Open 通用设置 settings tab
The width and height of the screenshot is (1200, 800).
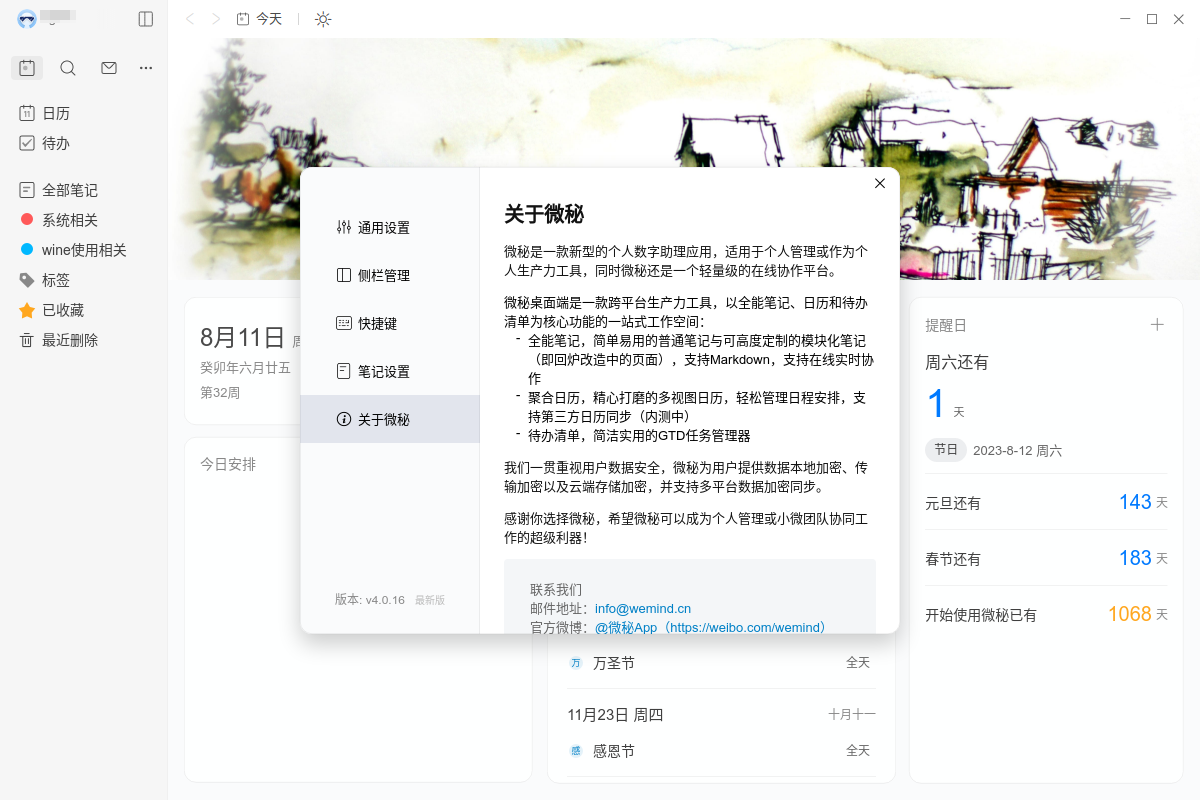tap(383, 228)
